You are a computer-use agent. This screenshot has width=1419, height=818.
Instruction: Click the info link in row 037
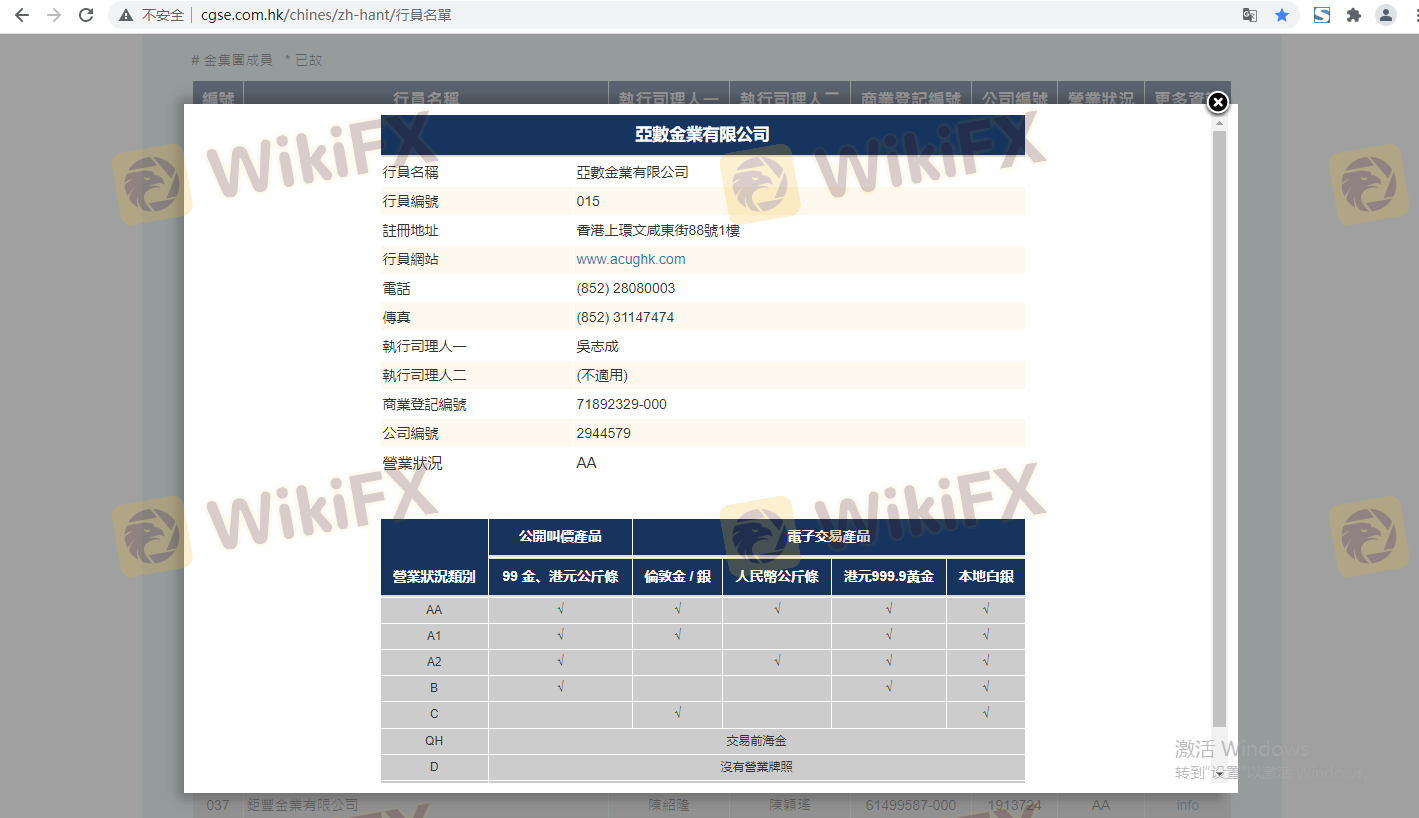click(1187, 805)
